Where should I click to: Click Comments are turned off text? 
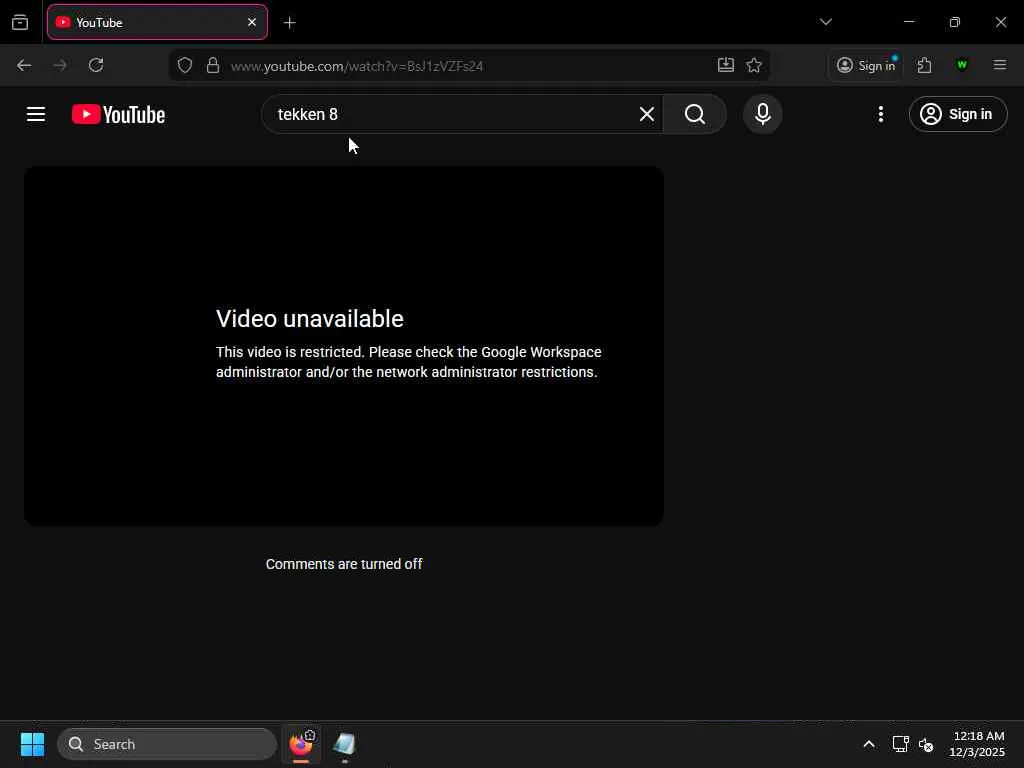[344, 564]
